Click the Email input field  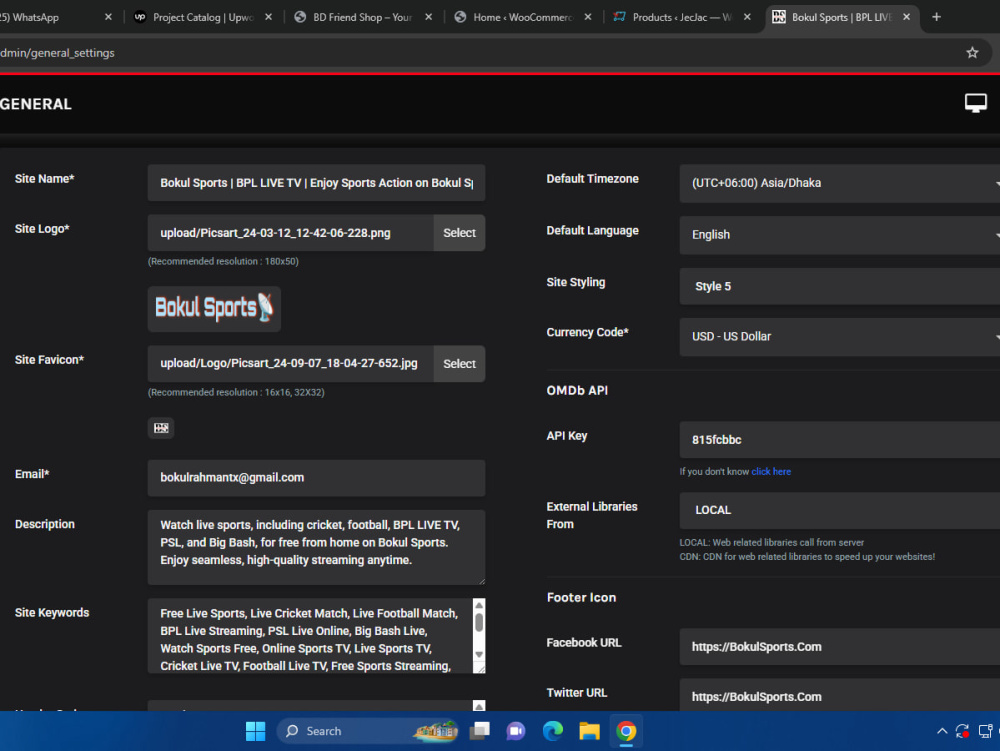316,478
